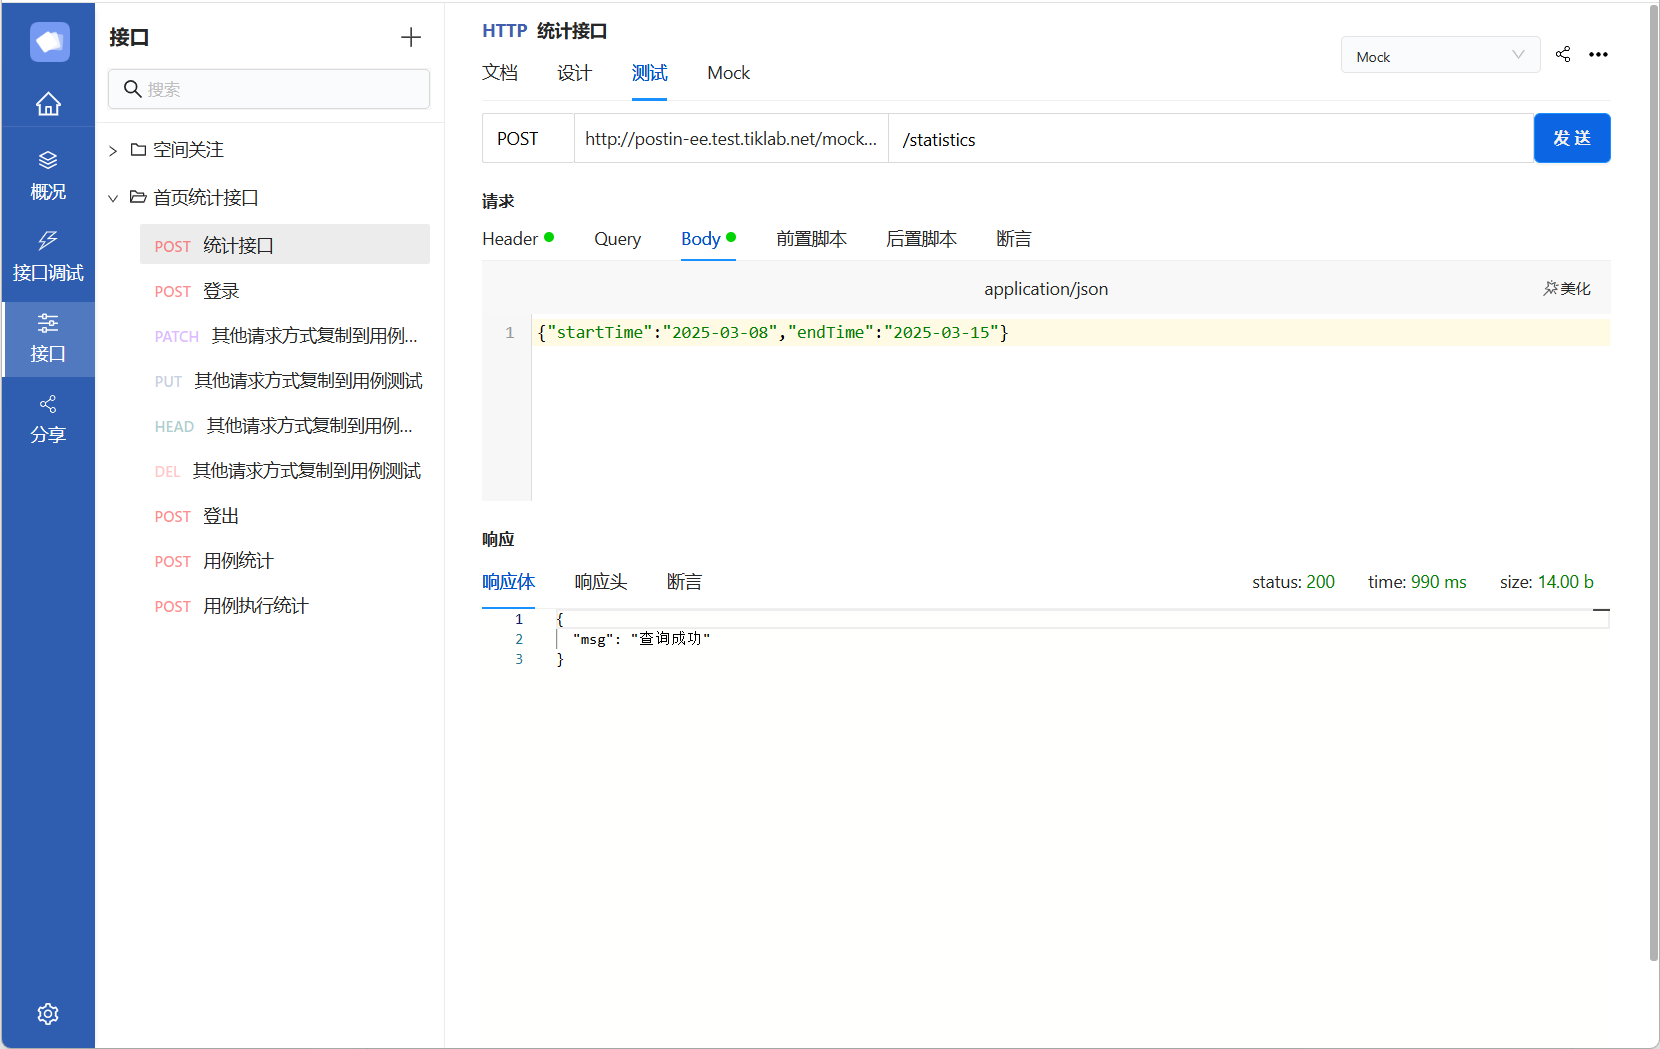Viewport: 1660px width, 1049px height.
Task: Select the 接口 sidebar item
Action: pyautogui.click(x=48, y=338)
